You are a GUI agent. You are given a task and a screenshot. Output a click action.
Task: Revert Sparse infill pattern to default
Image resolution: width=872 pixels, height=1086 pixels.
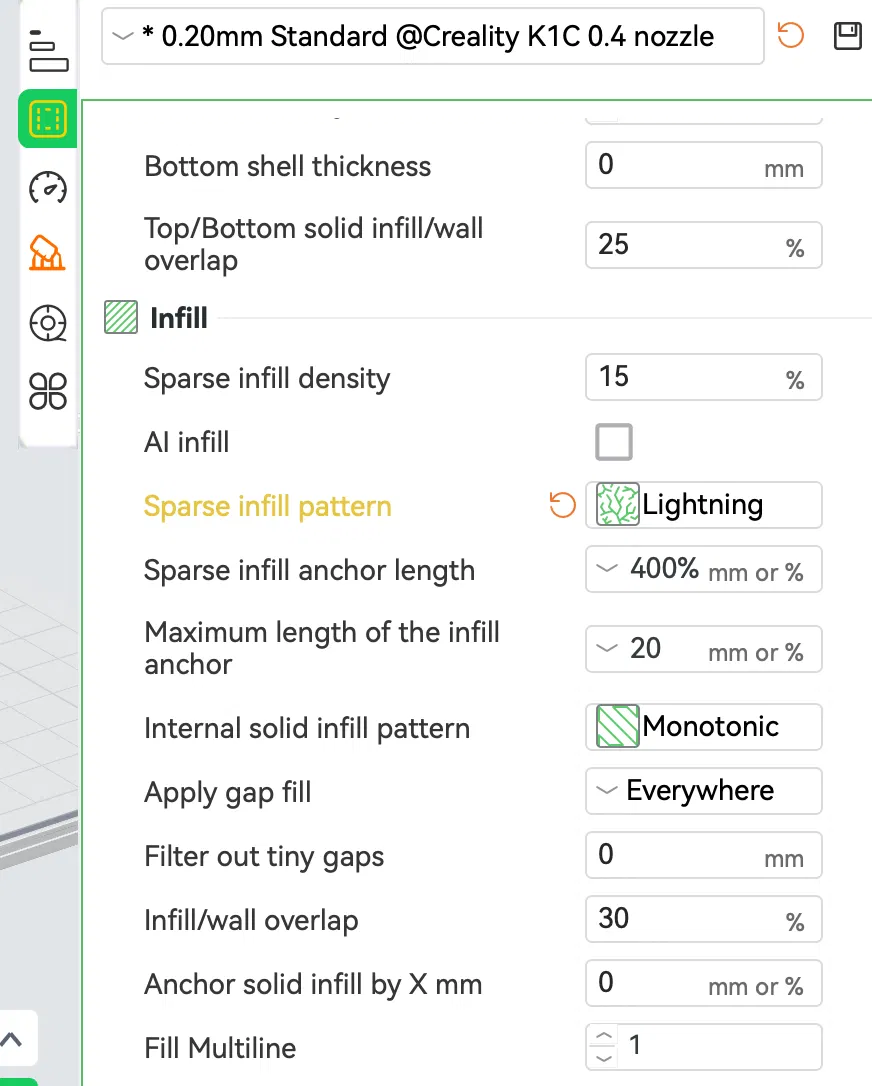pos(563,506)
